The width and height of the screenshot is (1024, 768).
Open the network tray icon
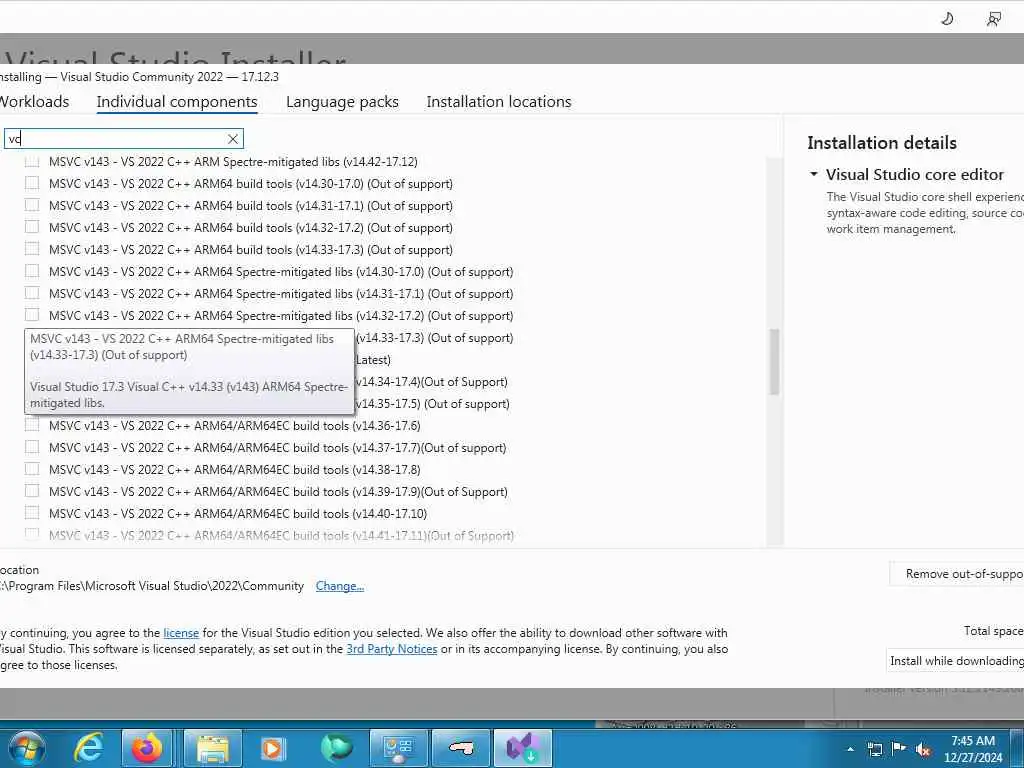point(875,749)
